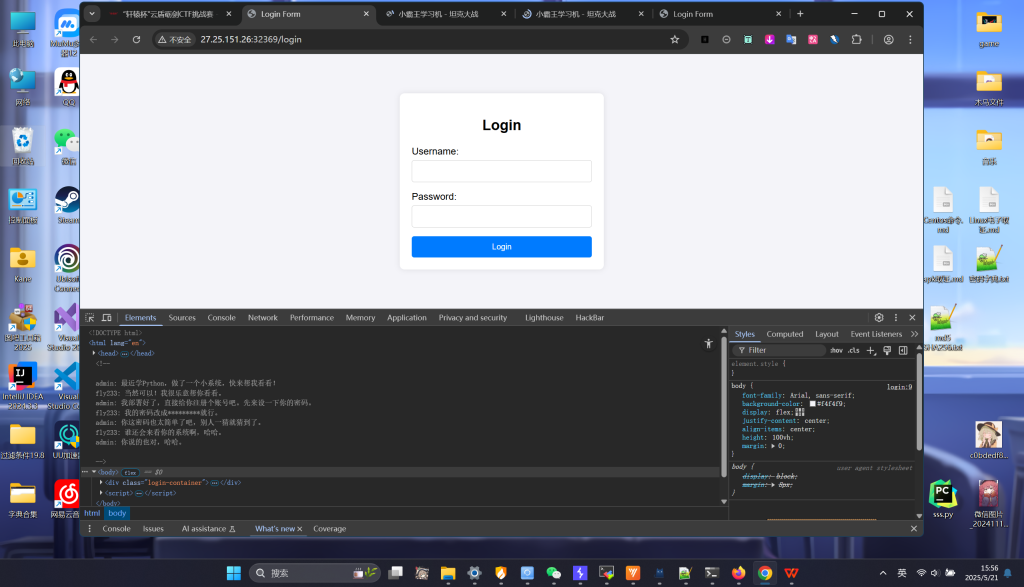
Task: Open the Performance panel
Action: (312, 318)
